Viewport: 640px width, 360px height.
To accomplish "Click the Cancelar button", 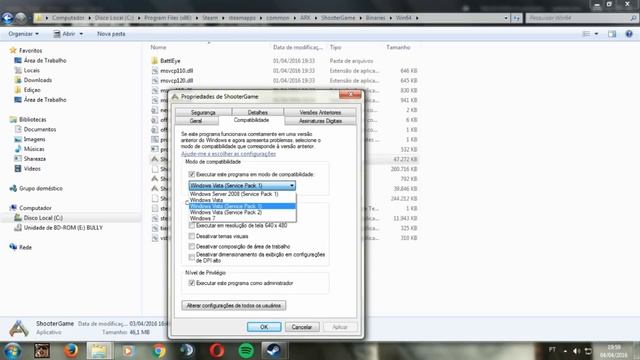I will (302, 327).
